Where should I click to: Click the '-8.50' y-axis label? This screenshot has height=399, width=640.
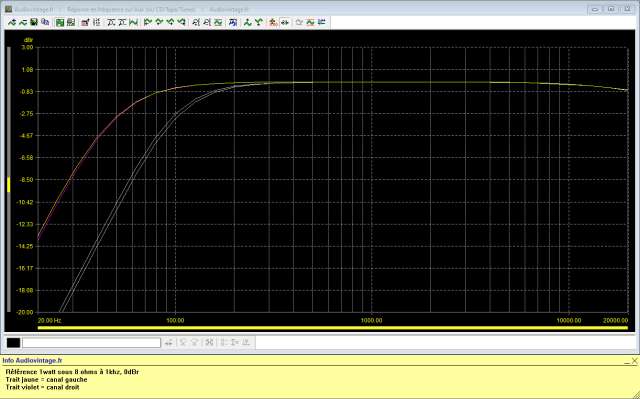coord(27,180)
